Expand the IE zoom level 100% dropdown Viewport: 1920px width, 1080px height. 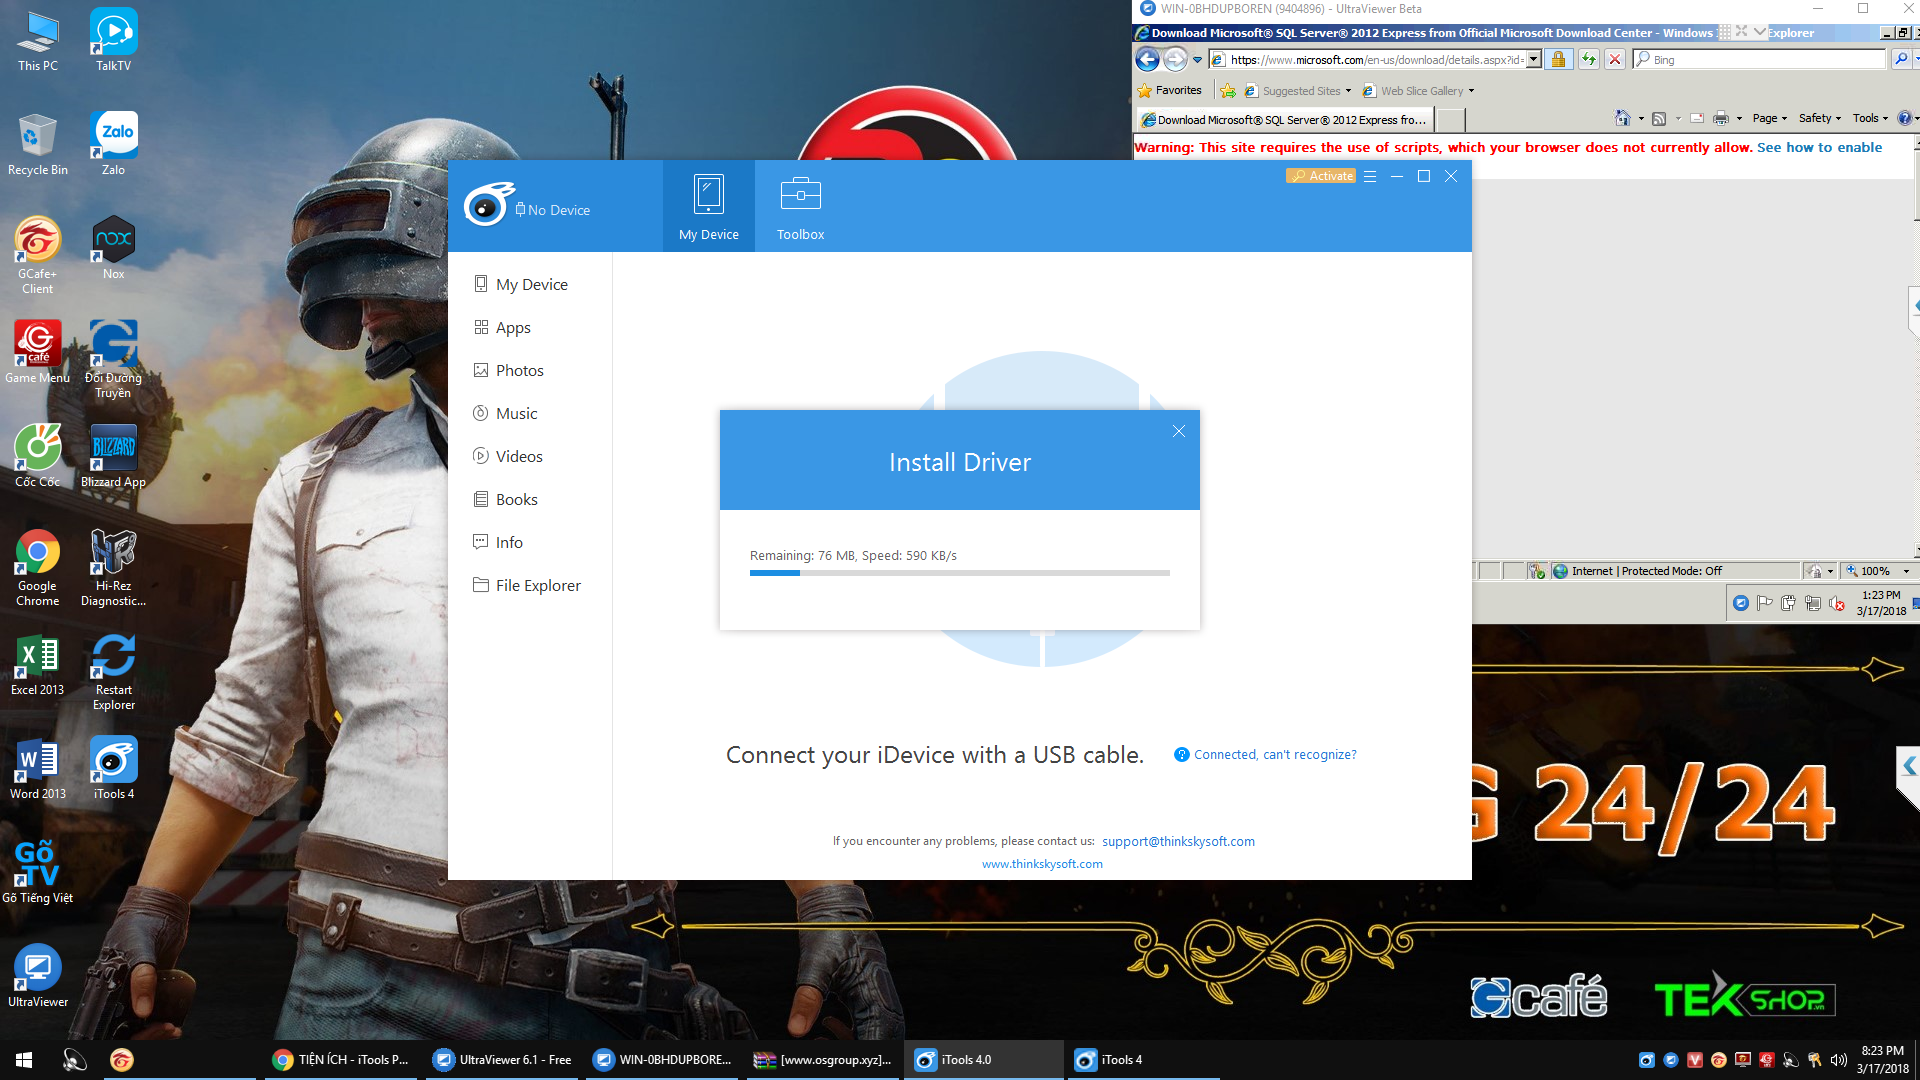pyautogui.click(x=1906, y=571)
